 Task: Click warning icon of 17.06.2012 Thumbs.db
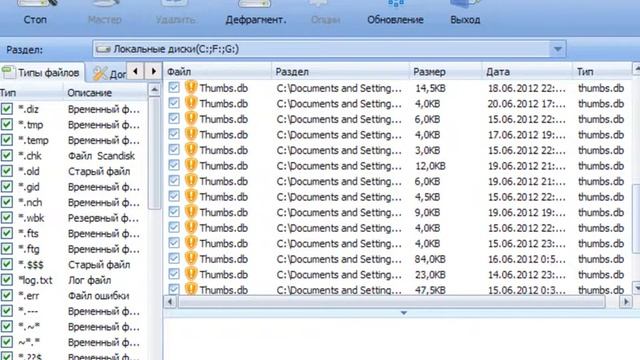tap(191, 134)
